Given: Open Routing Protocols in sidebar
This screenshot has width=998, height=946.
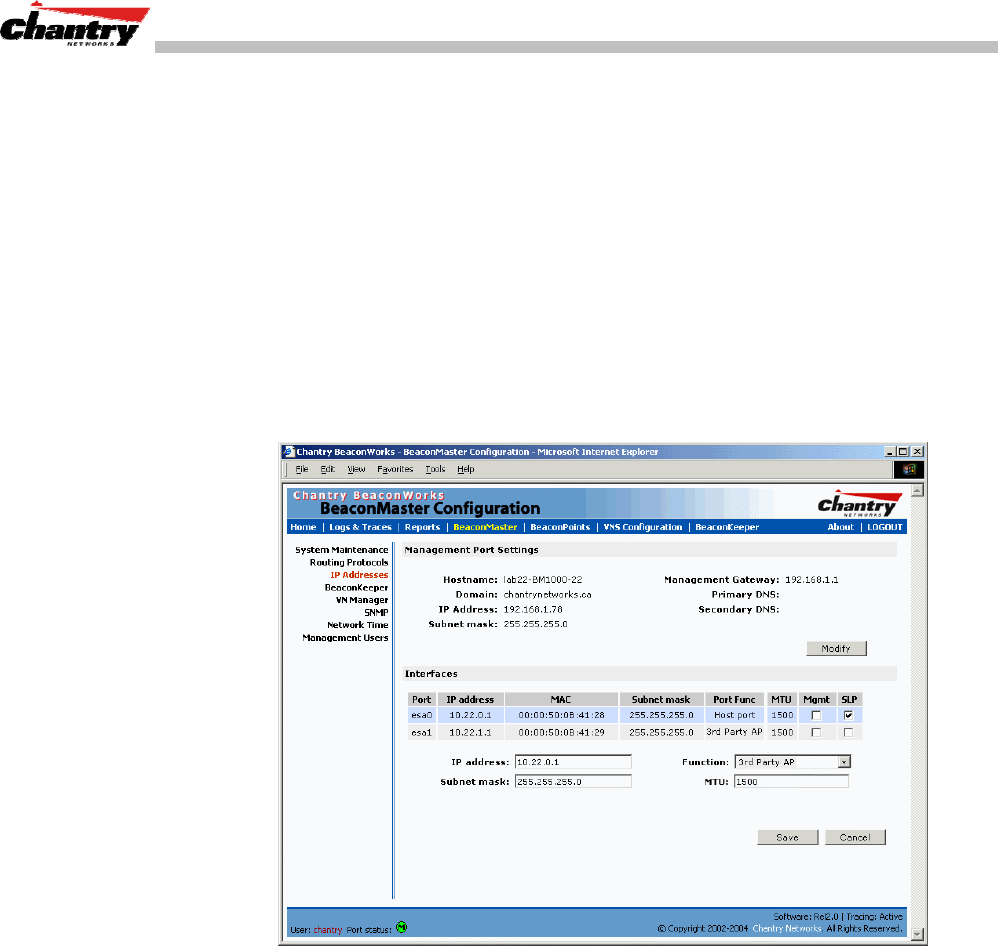Looking at the screenshot, I should pyautogui.click(x=349, y=563).
